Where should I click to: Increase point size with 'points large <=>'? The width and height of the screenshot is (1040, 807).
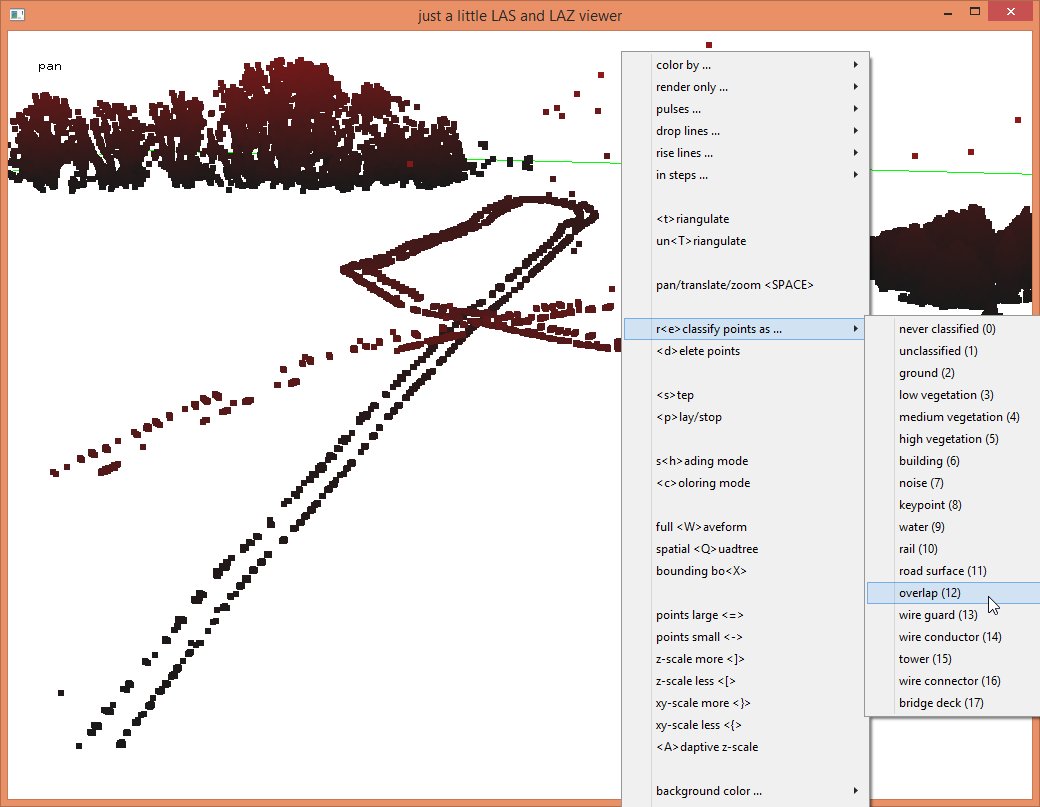tap(699, 615)
